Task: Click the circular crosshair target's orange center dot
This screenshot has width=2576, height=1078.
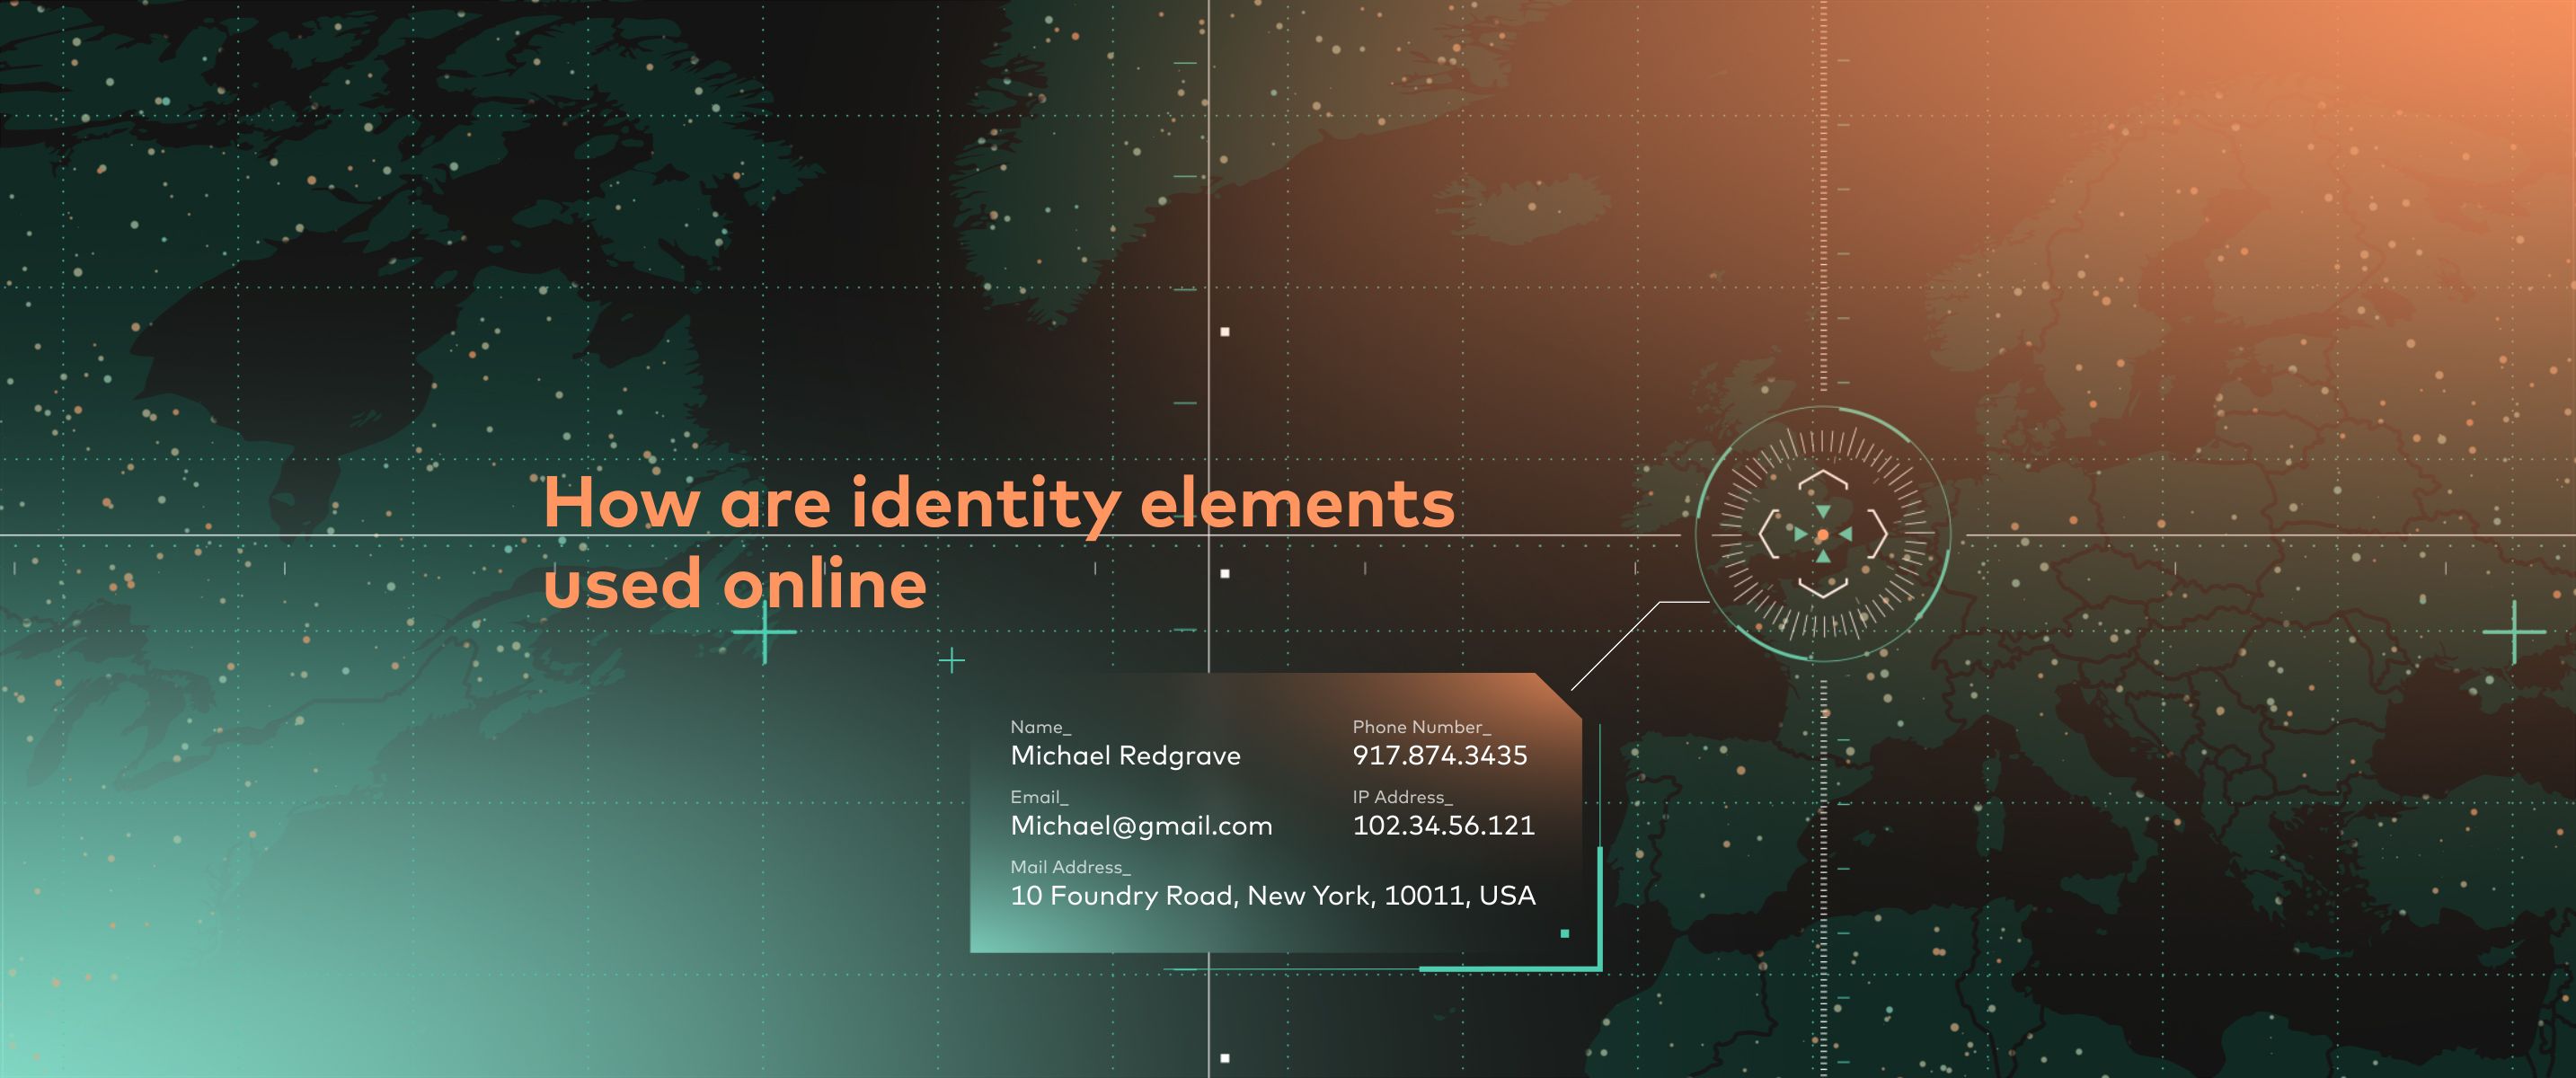Action: (1822, 536)
